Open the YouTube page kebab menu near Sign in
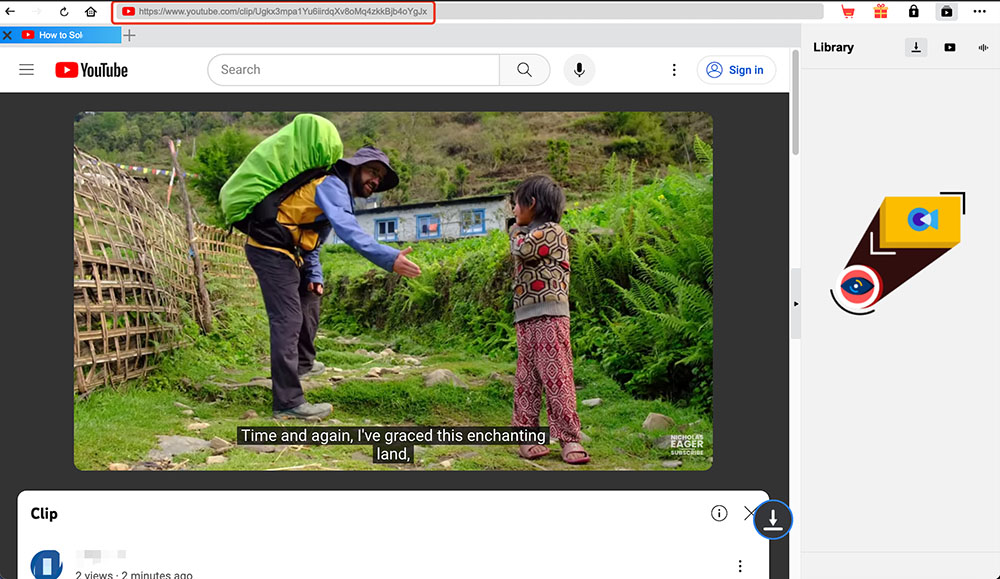Viewport: 1000px width, 579px height. 674,70
